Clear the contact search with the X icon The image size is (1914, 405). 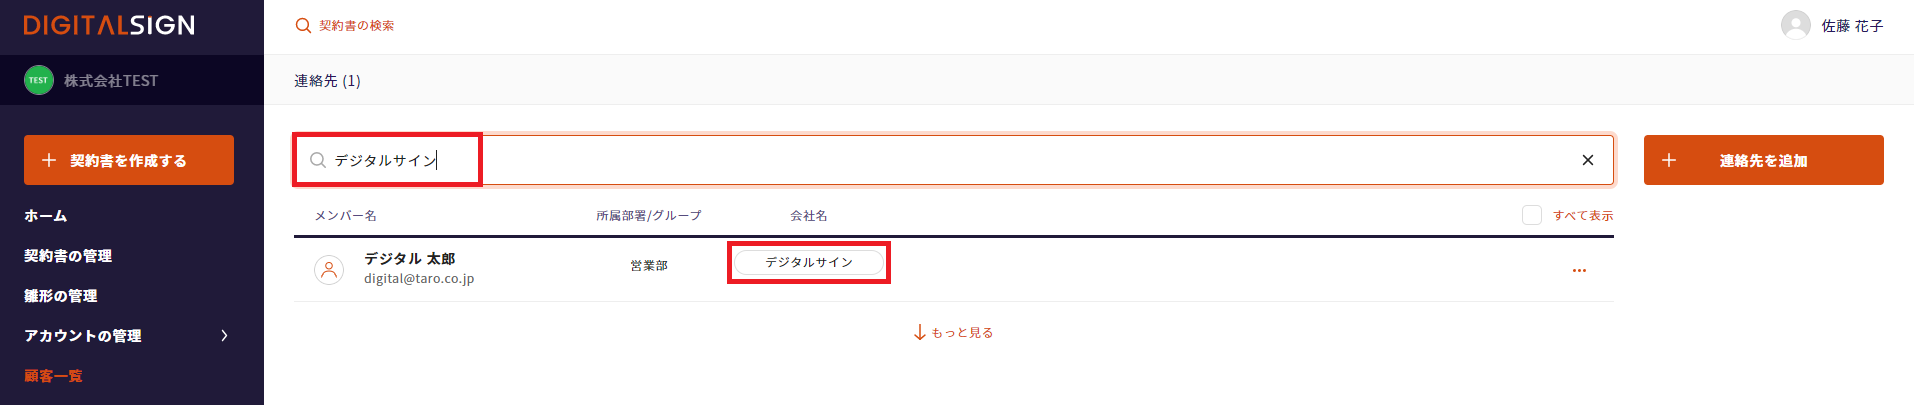click(x=1587, y=160)
